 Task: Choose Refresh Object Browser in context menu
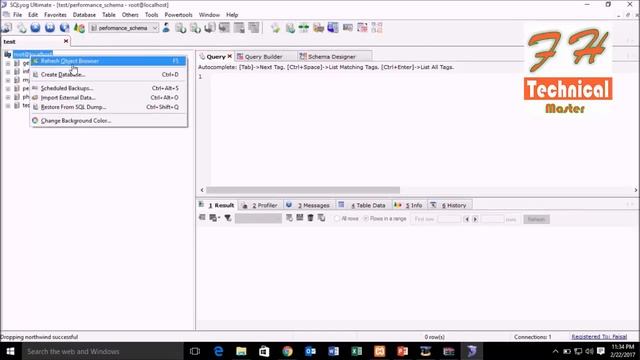click(x=109, y=61)
